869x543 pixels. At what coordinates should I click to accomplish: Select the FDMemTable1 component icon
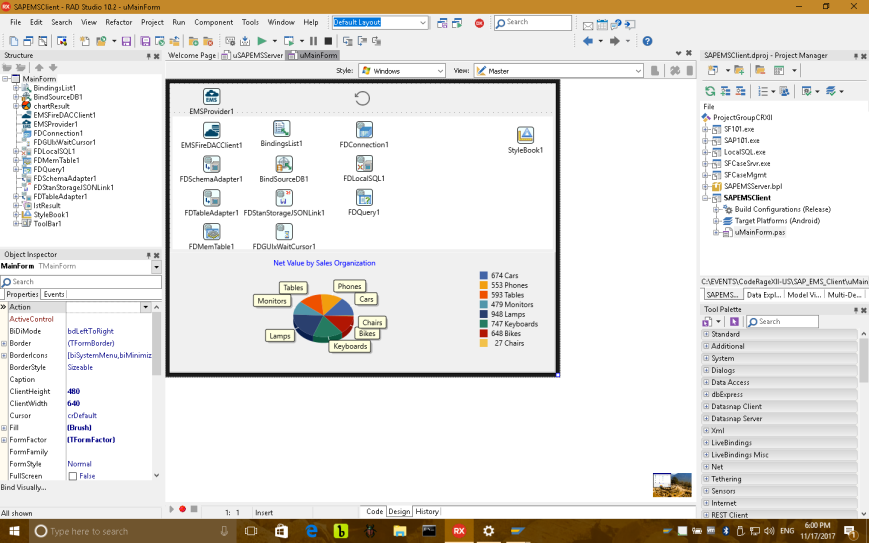(211, 232)
